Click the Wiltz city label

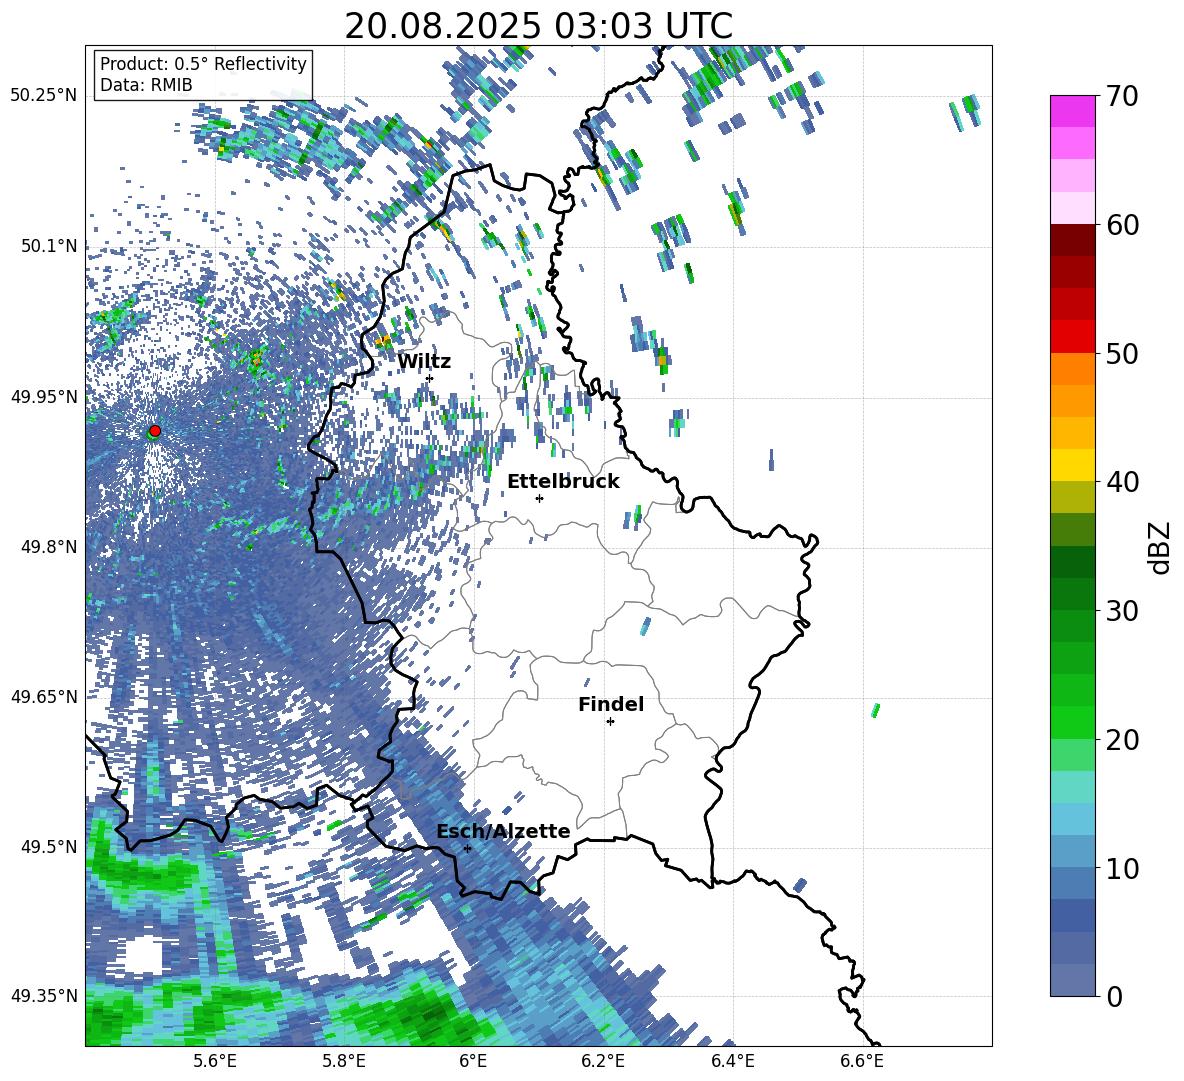[x=424, y=362]
